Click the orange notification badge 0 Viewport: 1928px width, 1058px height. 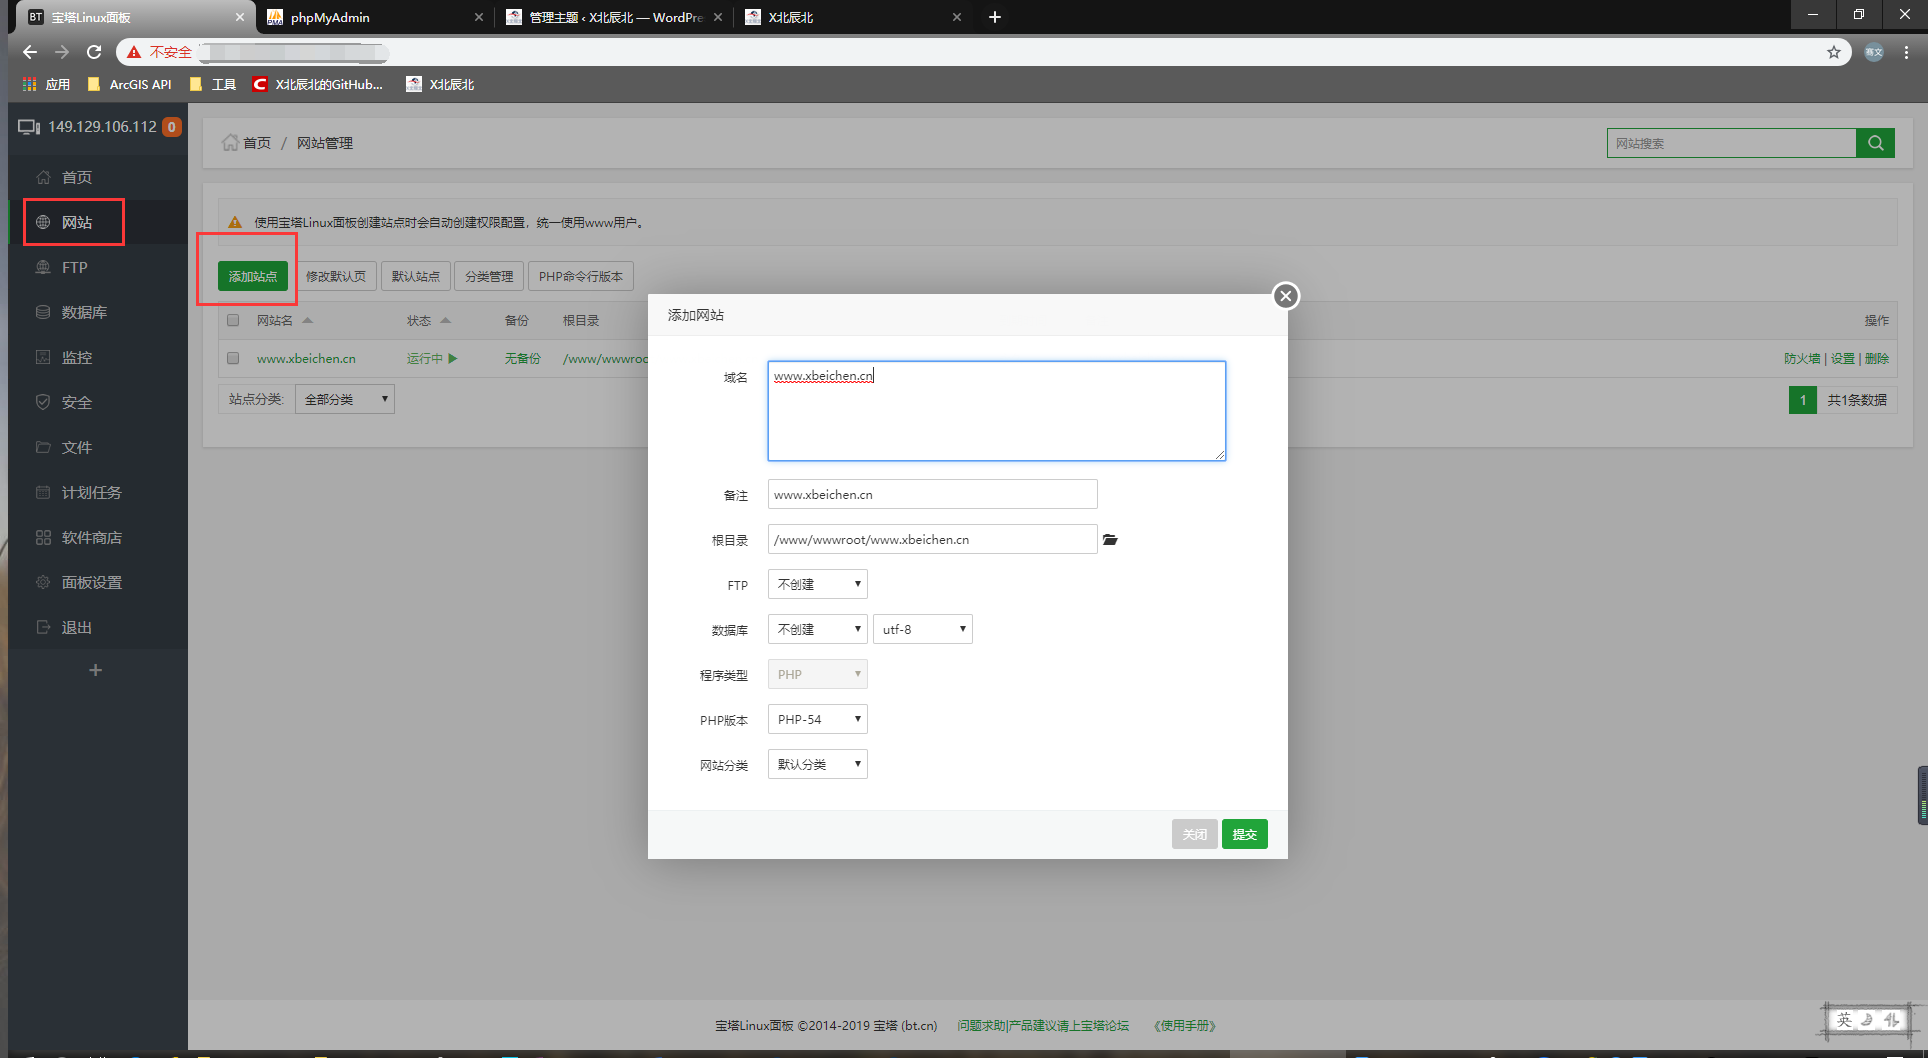coord(172,127)
